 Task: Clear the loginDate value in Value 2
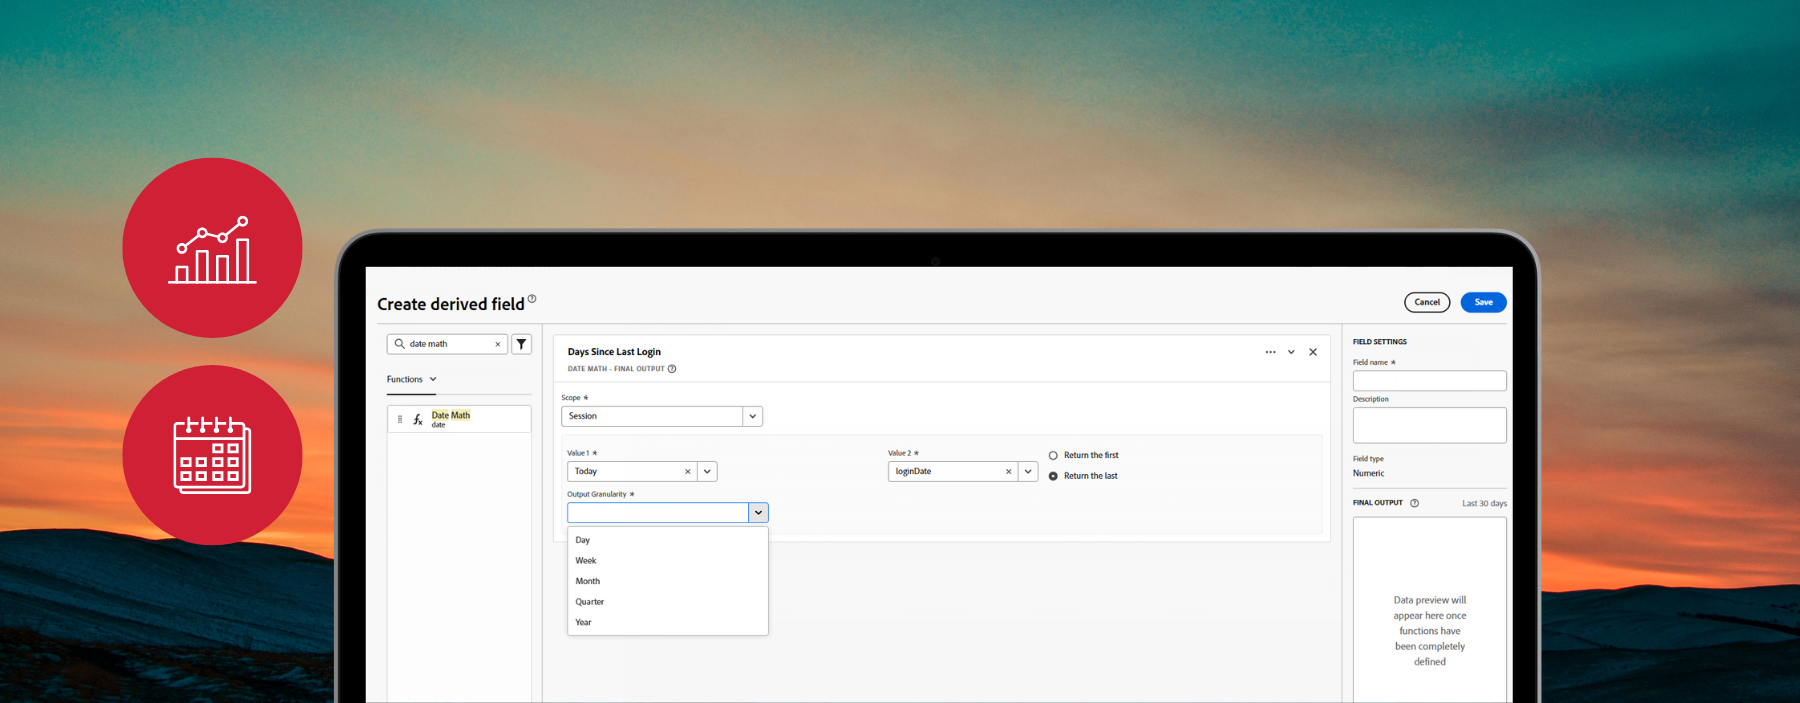pos(1008,472)
